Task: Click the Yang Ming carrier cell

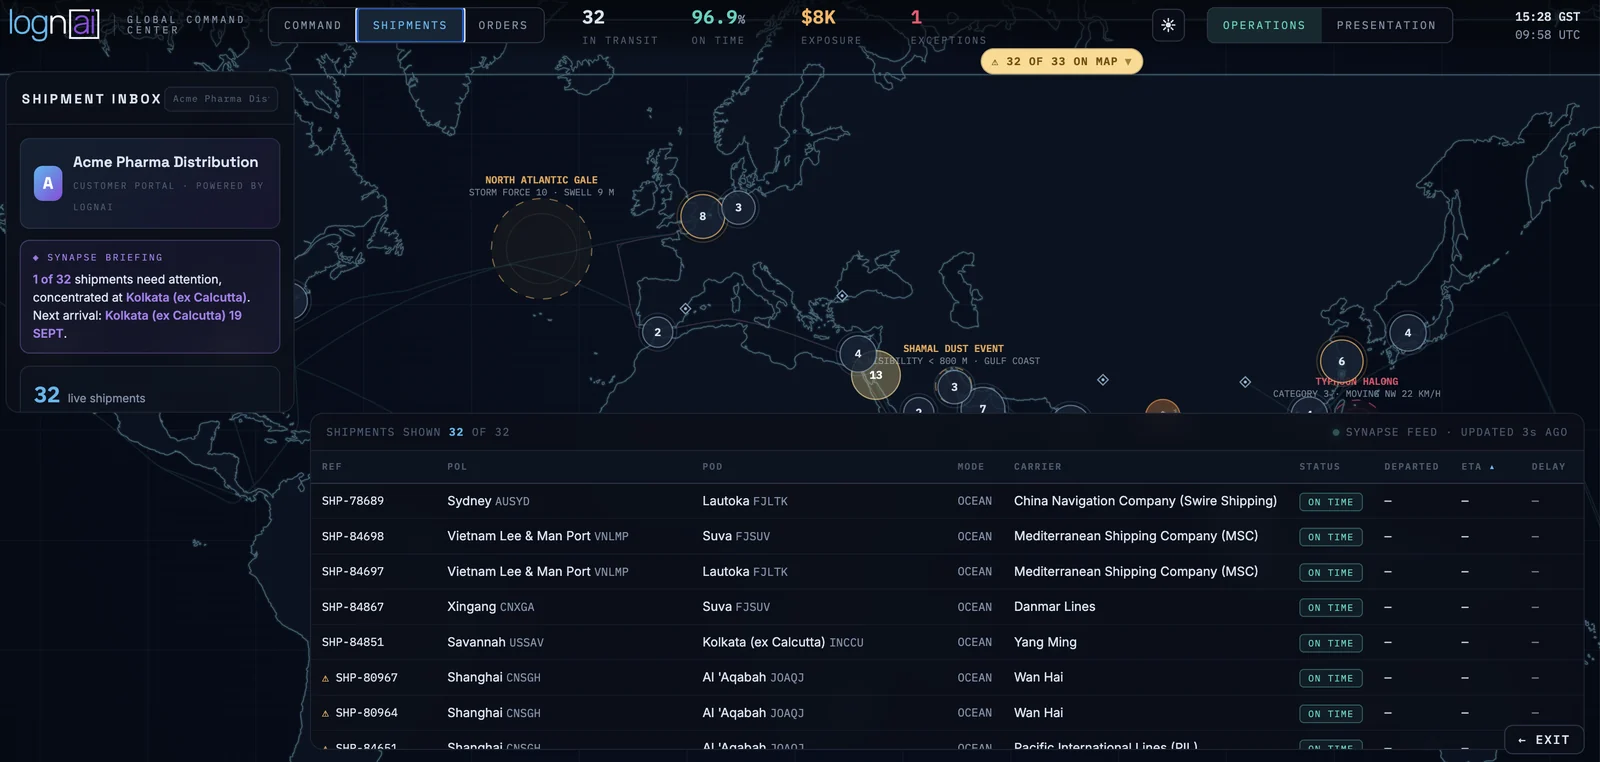Action: tap(1045, 642)
